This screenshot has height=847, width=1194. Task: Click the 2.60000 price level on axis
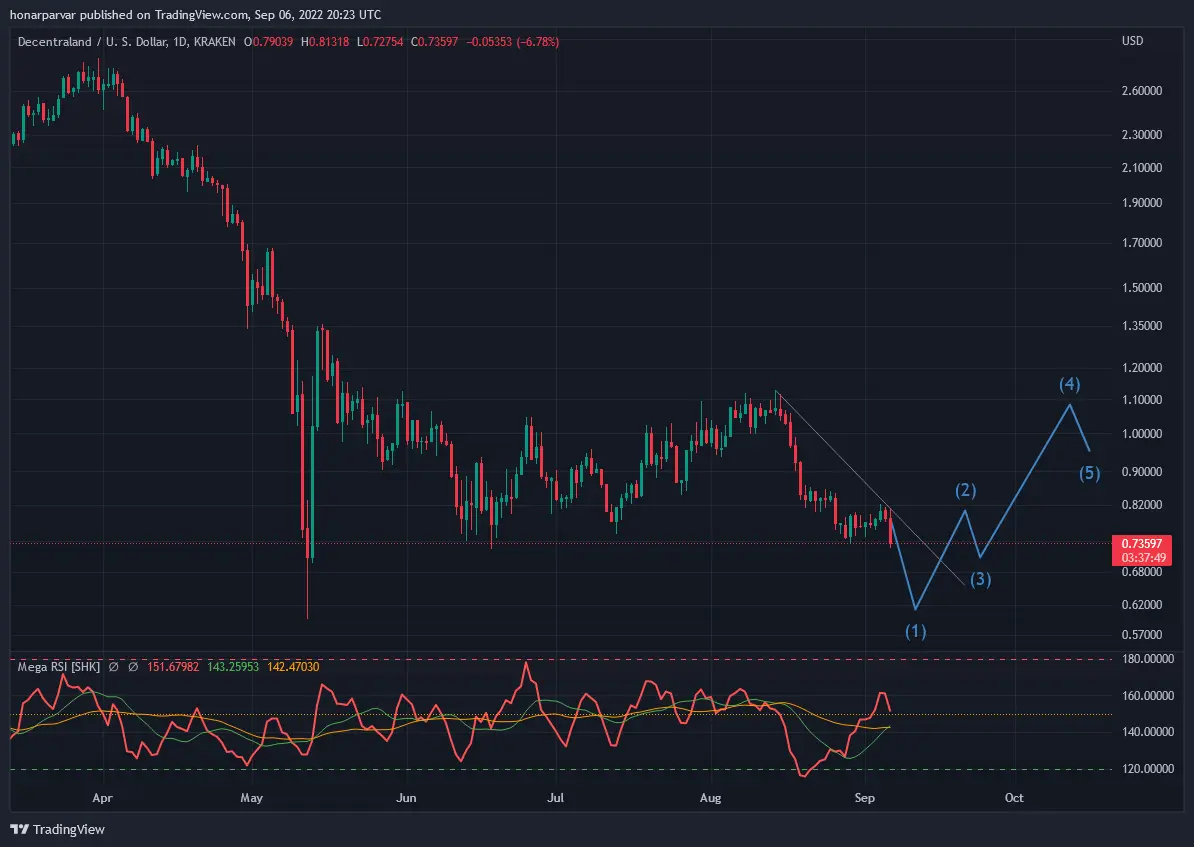pyautogui.click(x=1141, y=91)
